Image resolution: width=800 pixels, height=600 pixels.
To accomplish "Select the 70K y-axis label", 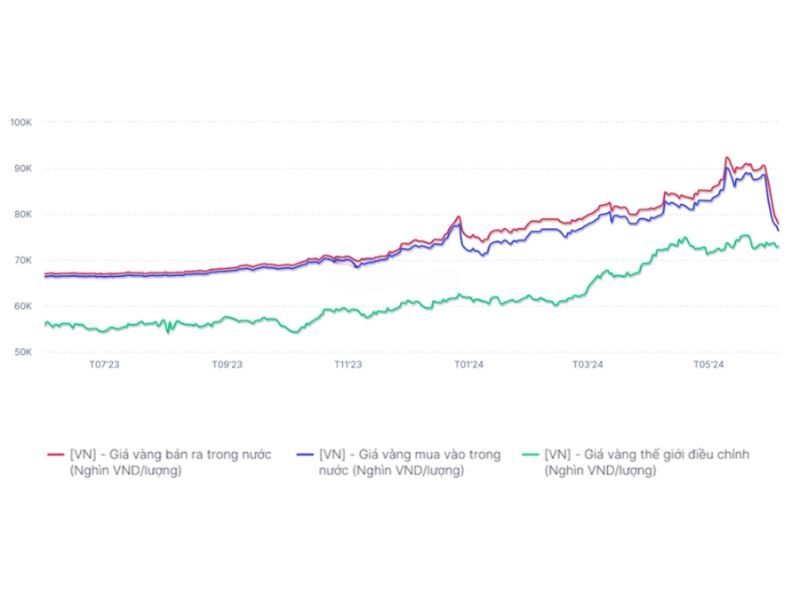I will (x=23, y=260).
